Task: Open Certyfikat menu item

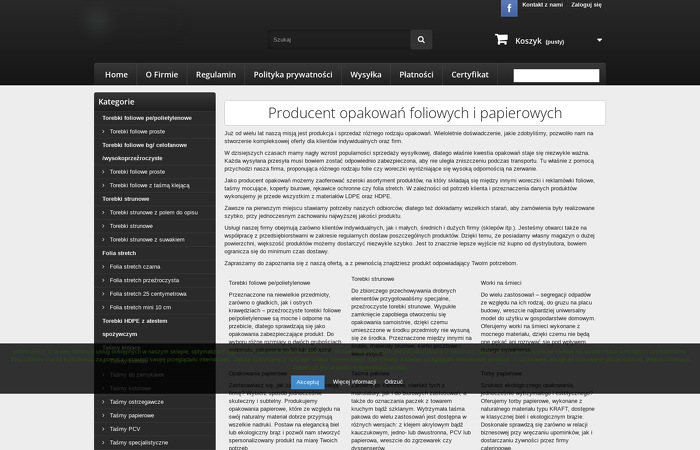Action: tap(470, 75)
